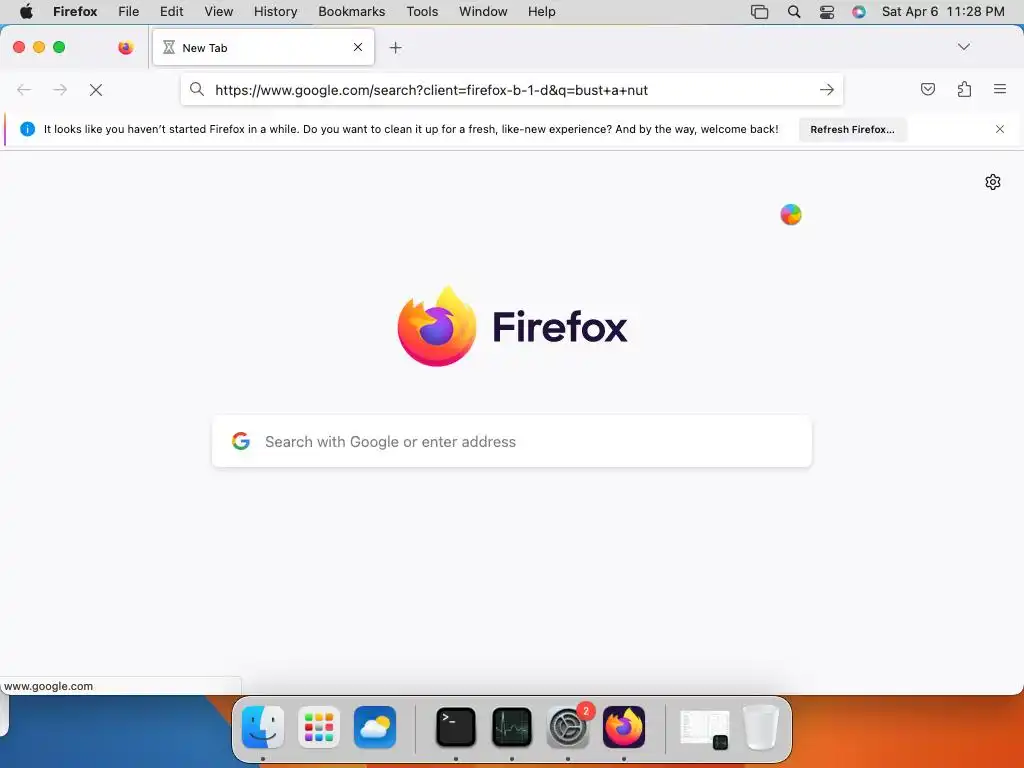The width and height of the screenshot is (1024, 768).
Task: Open a new tab with plus button
Action: coord(395,48)
